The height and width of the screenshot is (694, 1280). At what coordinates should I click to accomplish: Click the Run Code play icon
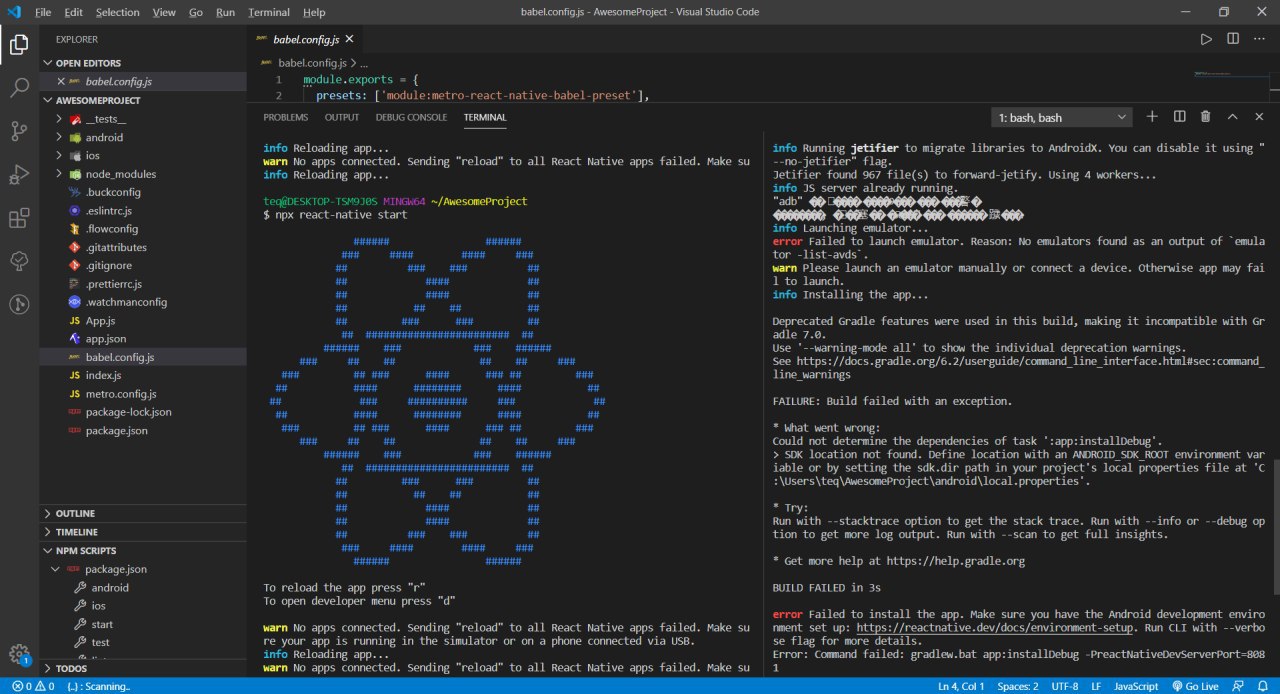pos(1206,39)
